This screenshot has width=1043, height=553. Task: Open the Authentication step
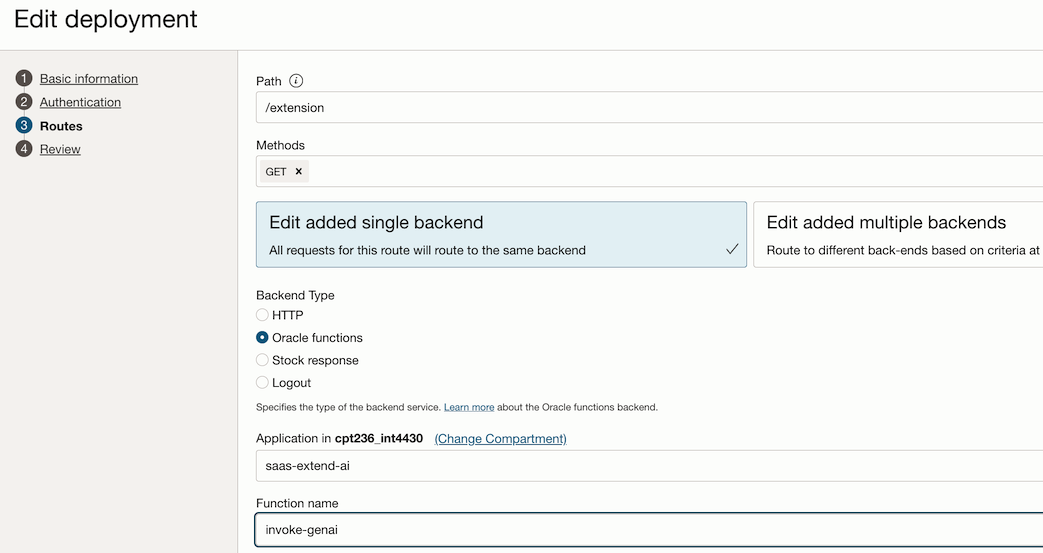coord(80,102)
